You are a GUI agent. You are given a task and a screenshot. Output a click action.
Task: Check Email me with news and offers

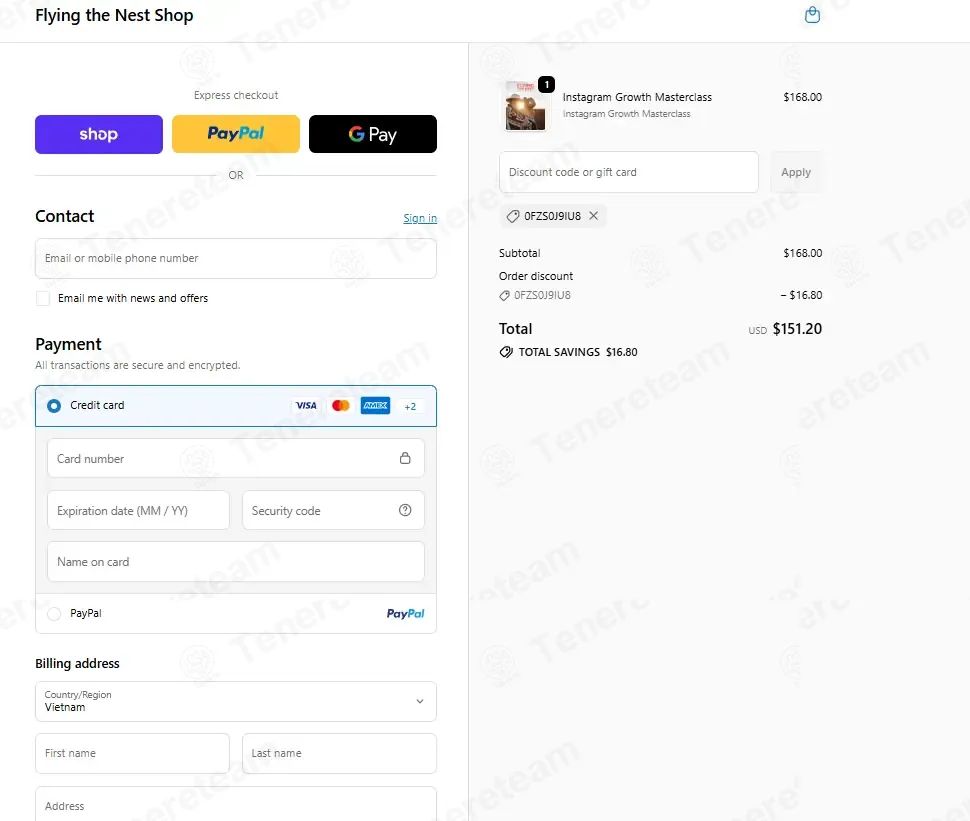click(x=43, y=298)
